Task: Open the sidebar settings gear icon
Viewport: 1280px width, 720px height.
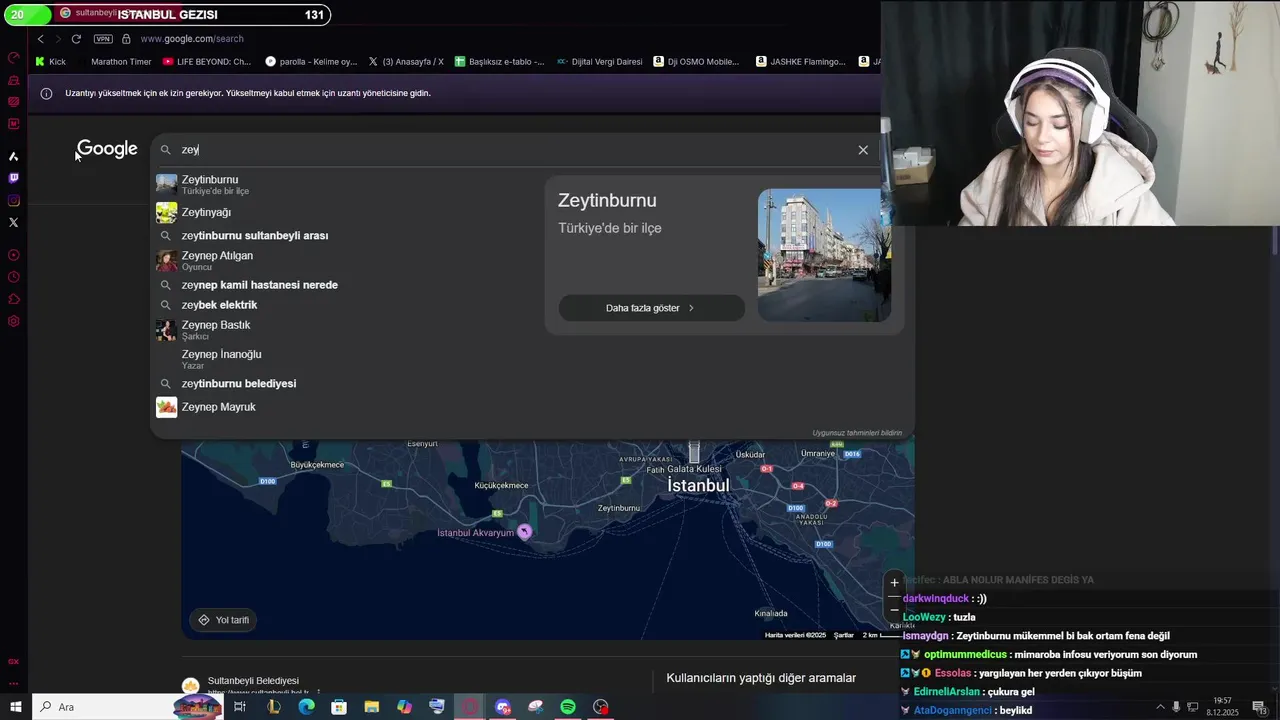Action: point(13,321)
